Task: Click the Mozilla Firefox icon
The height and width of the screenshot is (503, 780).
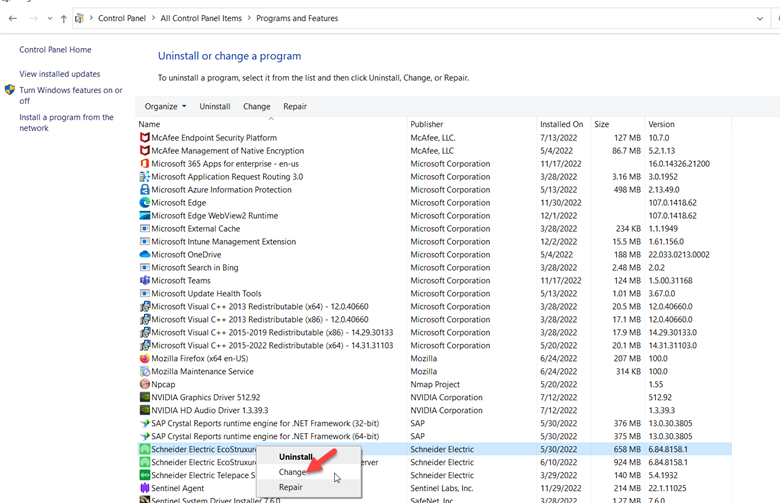Action: 144,358
